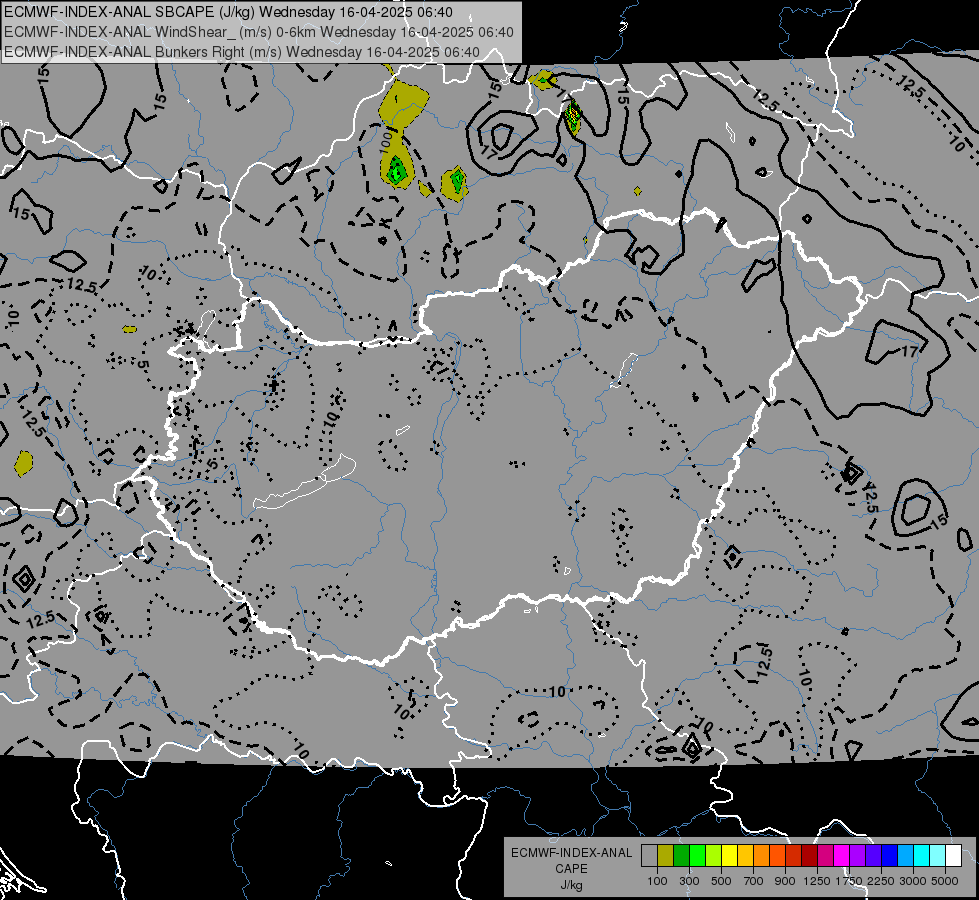Click the legend tick label 2250
The image size is (979, 900).
point(881,881)
